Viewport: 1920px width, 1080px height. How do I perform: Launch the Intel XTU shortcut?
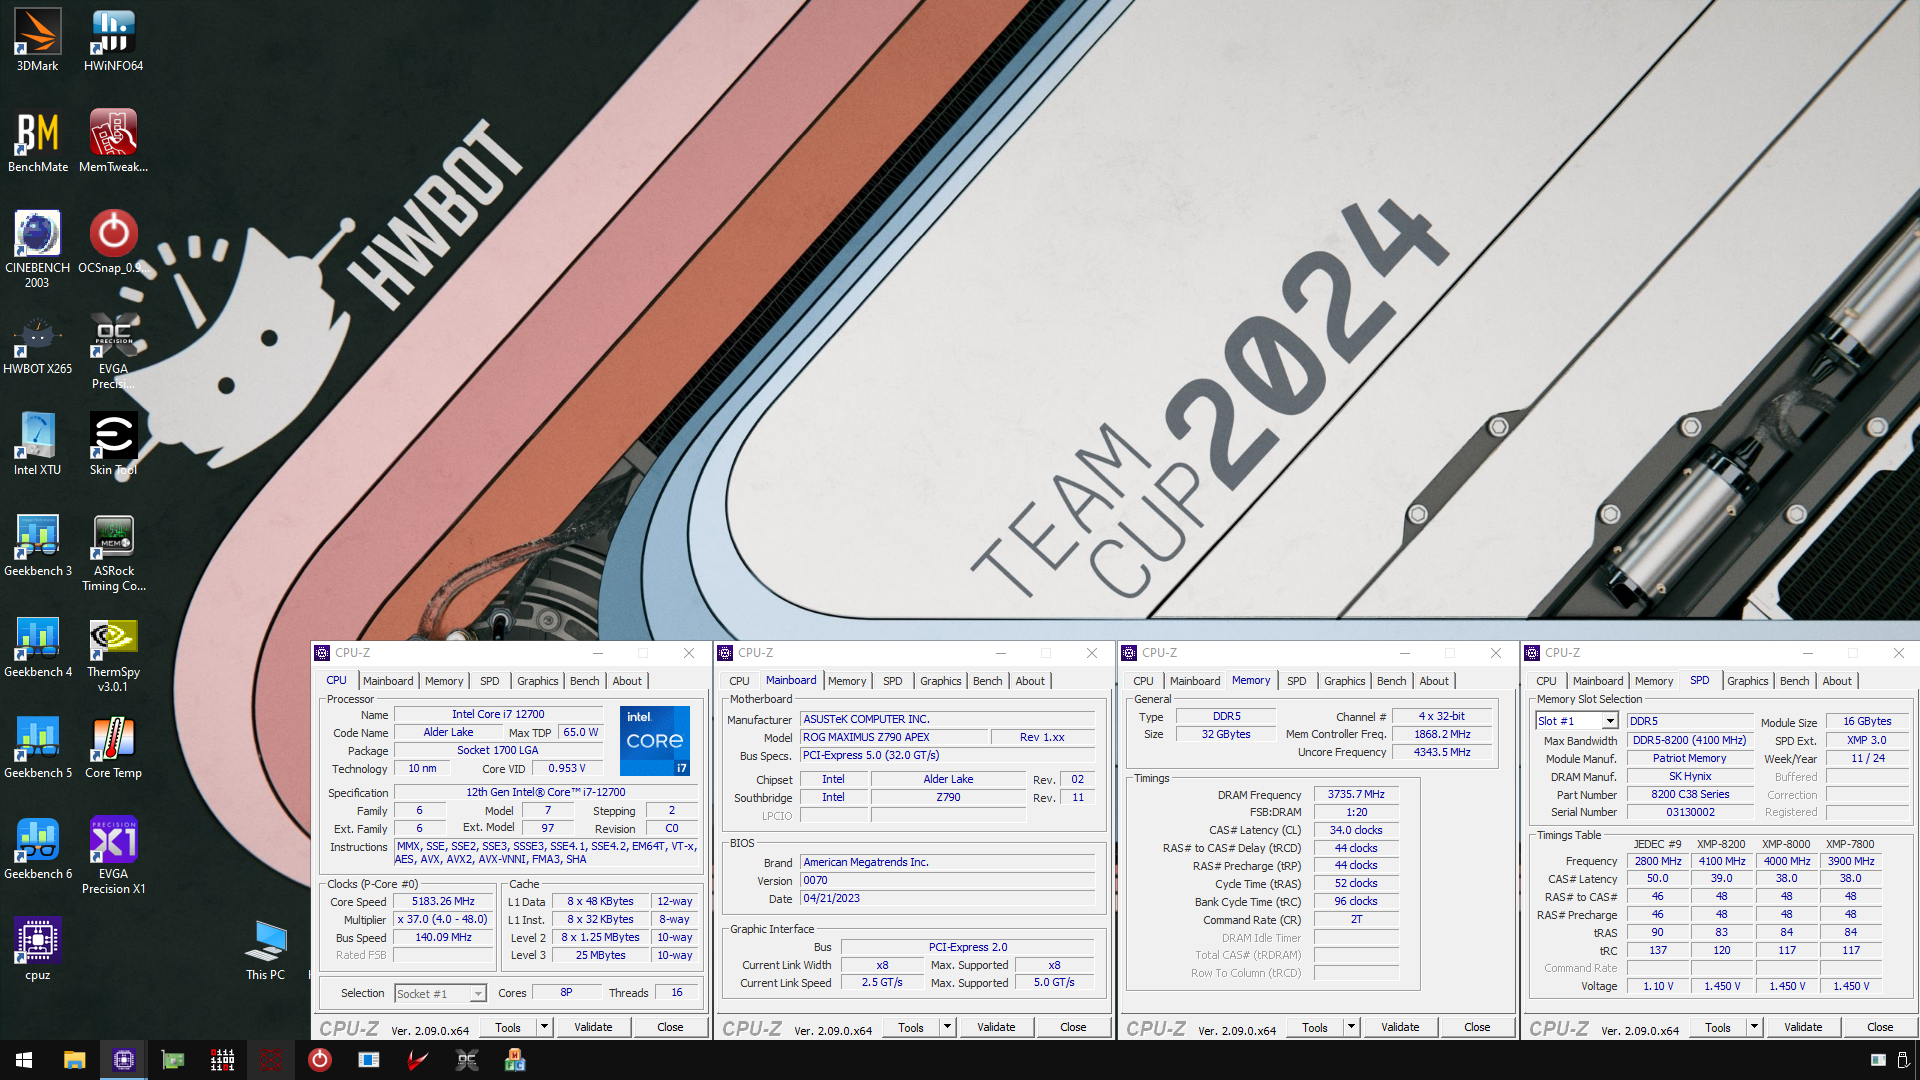[x=37, y=444]
